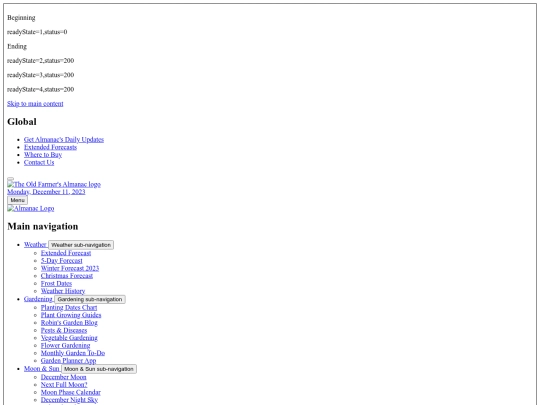Click the readyState=4,status=200 text line

coord(41,90)
